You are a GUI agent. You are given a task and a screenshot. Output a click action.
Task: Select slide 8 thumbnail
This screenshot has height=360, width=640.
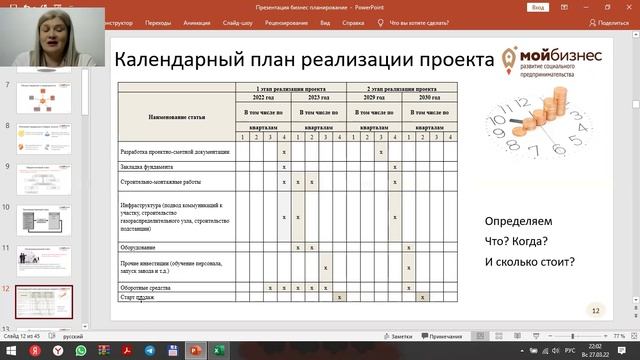click(x=44, y=139)
